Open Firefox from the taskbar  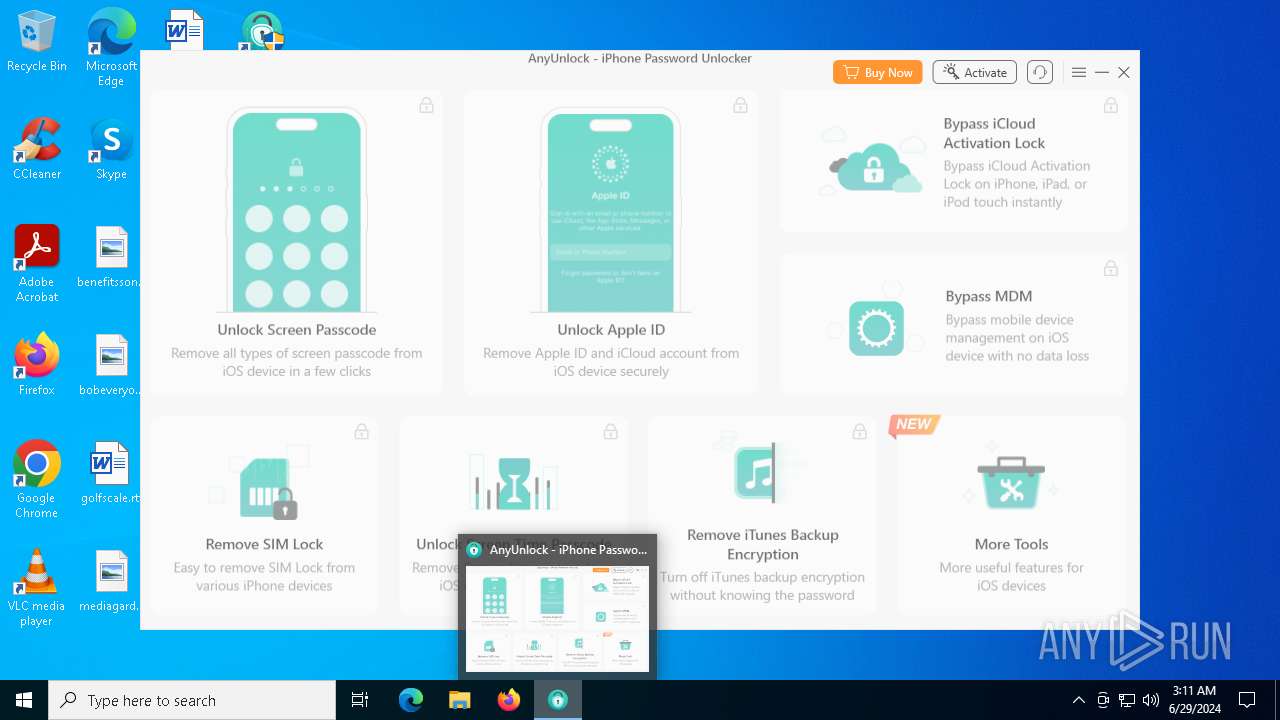click(508, 700)
